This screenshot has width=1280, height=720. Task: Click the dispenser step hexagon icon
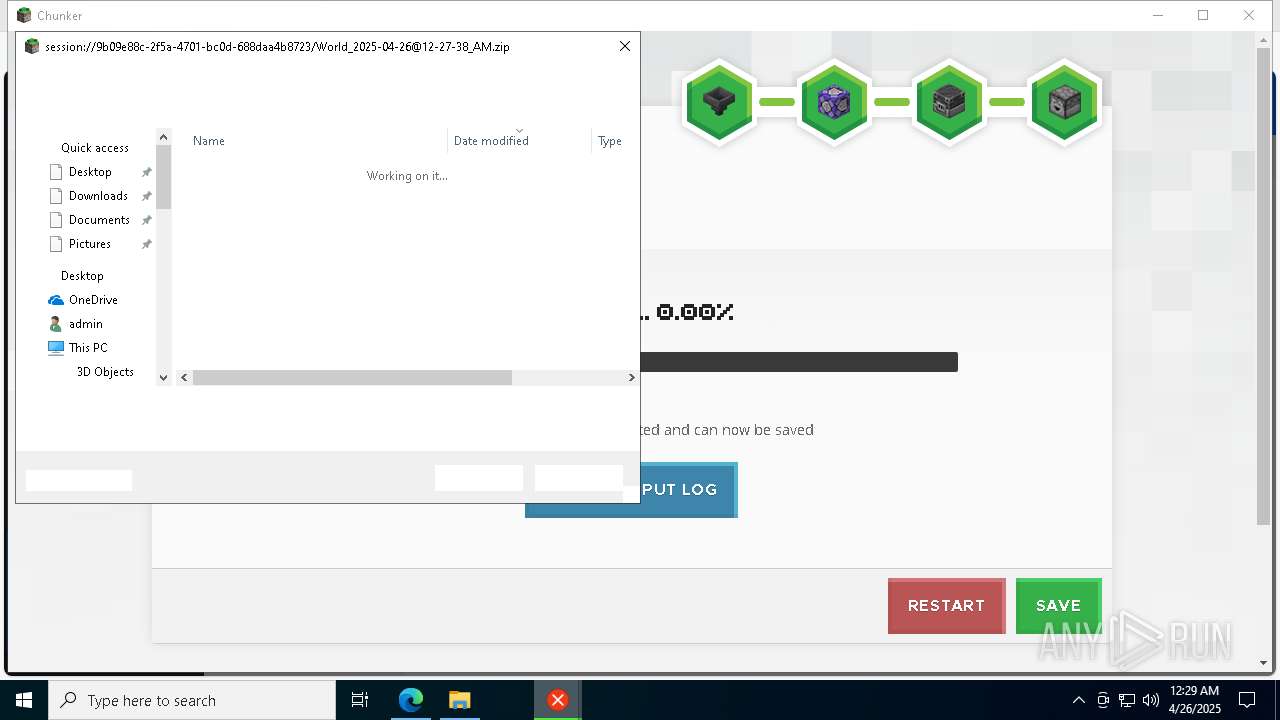tap(1064, 102)
